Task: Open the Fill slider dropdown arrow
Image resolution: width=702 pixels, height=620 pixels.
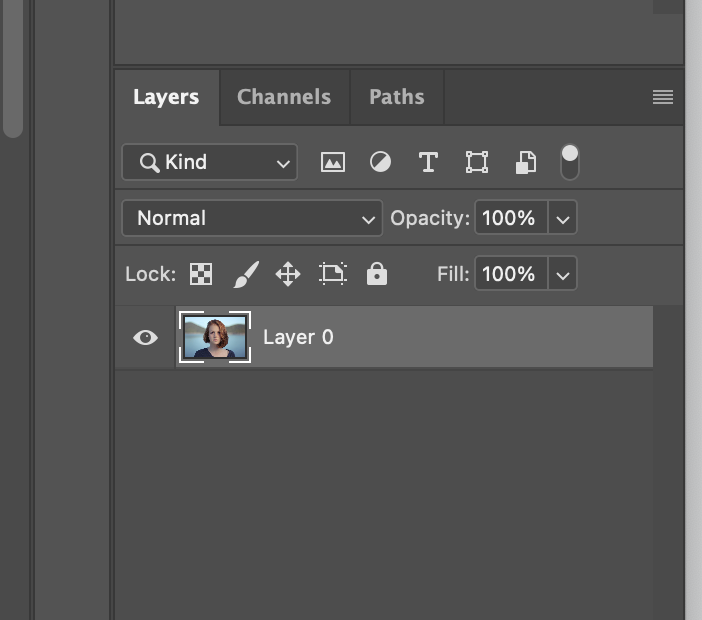Action: point(563,274)
